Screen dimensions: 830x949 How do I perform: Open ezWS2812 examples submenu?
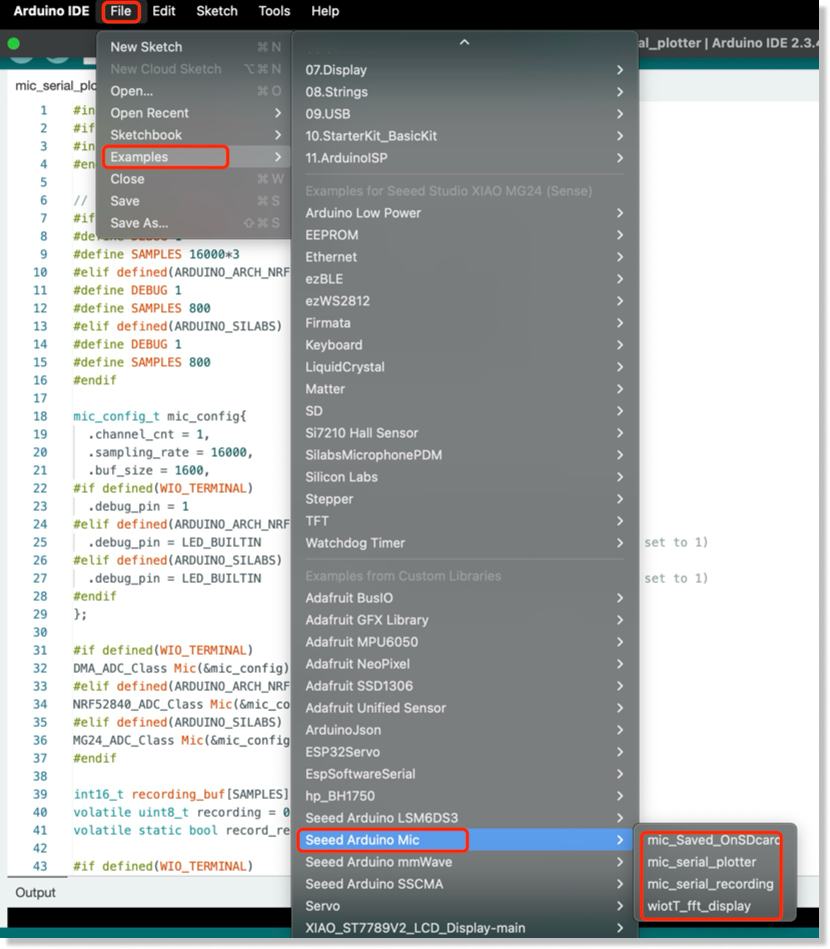pyautogui.click(x=464, y=301)
